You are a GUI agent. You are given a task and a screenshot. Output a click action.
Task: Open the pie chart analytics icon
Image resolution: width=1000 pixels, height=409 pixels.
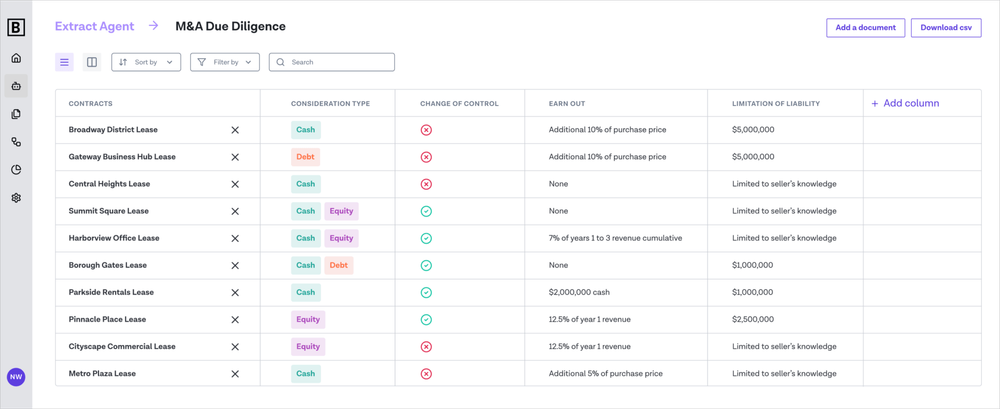[x=16, y=170]
